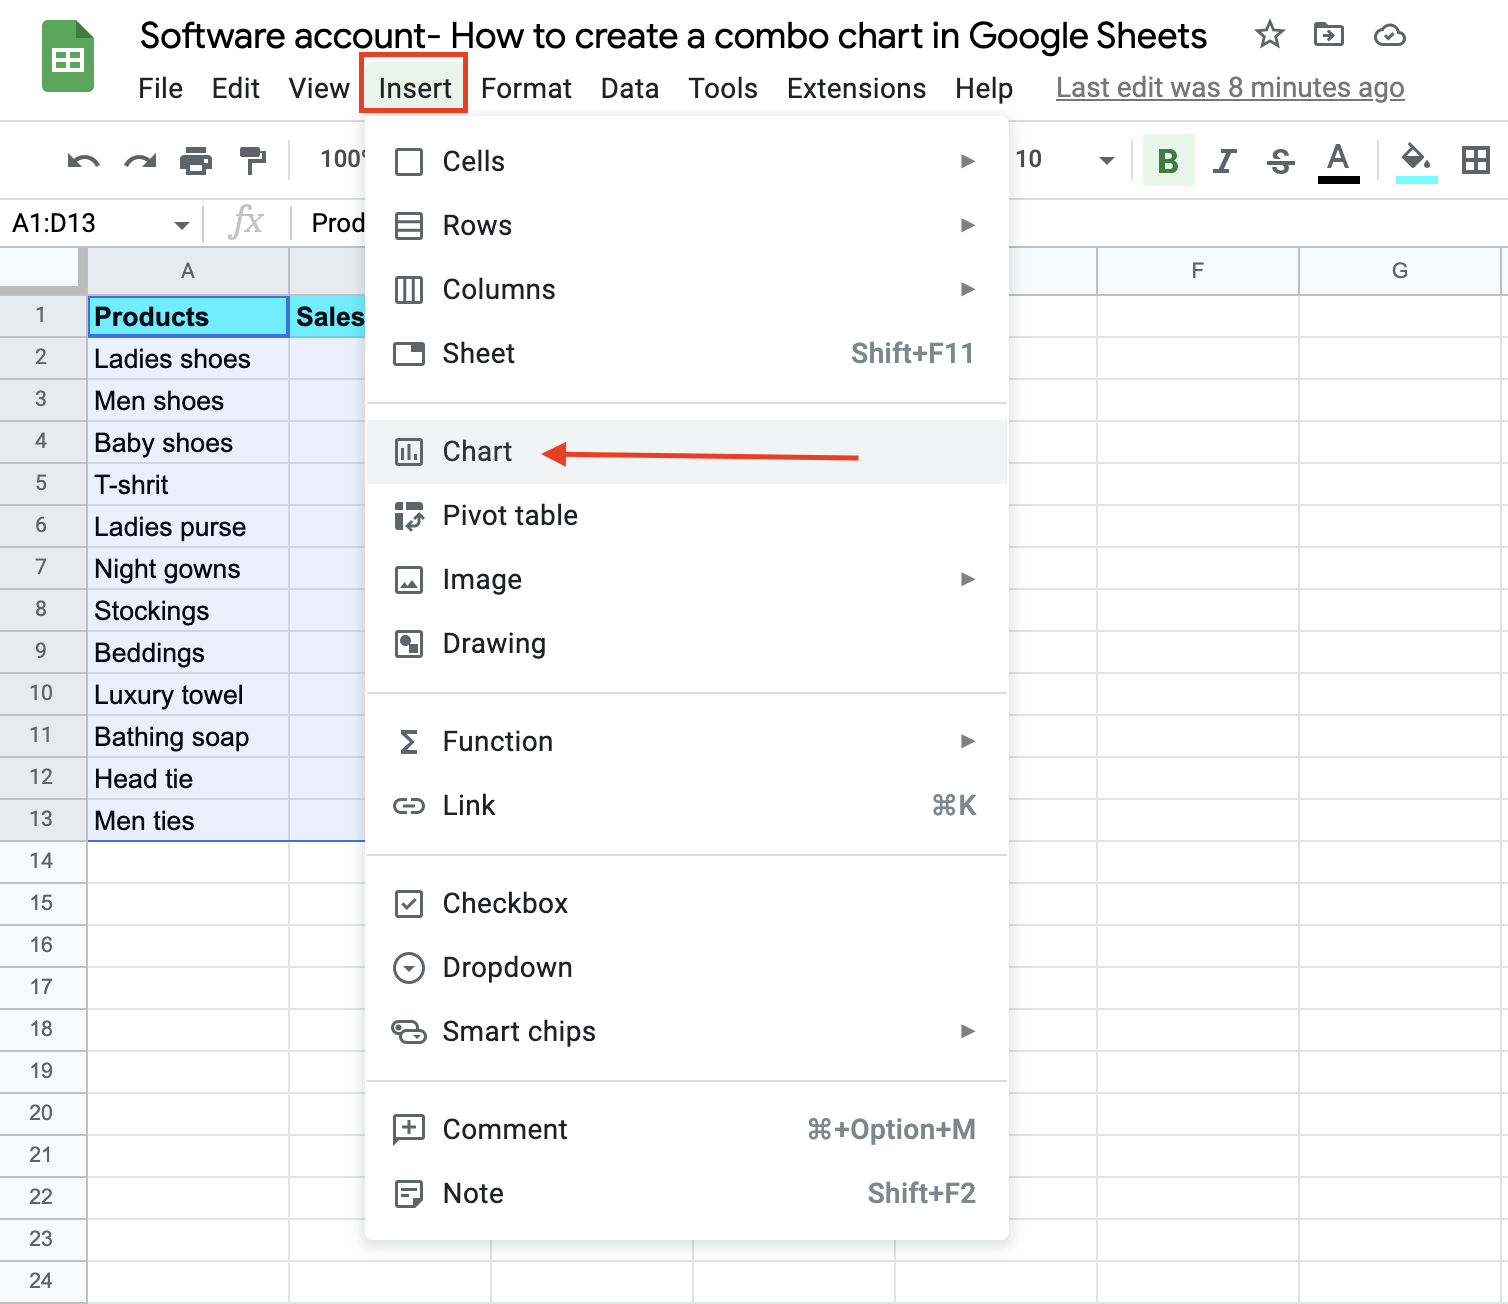Insert a Checkbox
Image resolution: width=1508 pixels, height=1304 pixels.
[x=686, y=903]
